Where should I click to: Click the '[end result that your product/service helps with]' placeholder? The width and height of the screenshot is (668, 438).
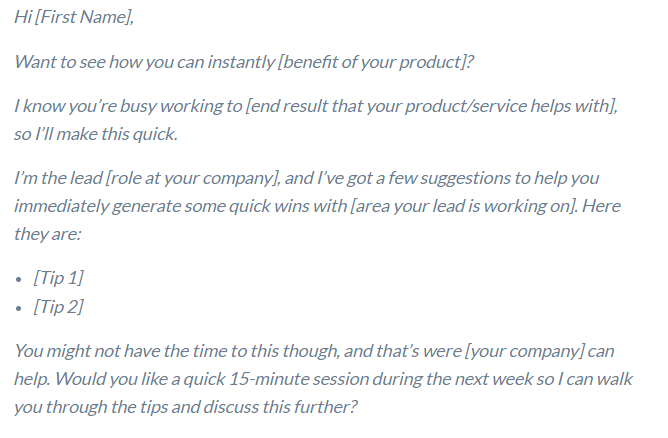click(x=431, y=106)
